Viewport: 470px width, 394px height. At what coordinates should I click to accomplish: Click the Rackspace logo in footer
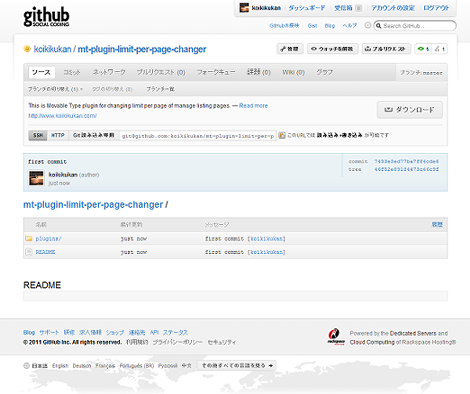pos(335,337)
